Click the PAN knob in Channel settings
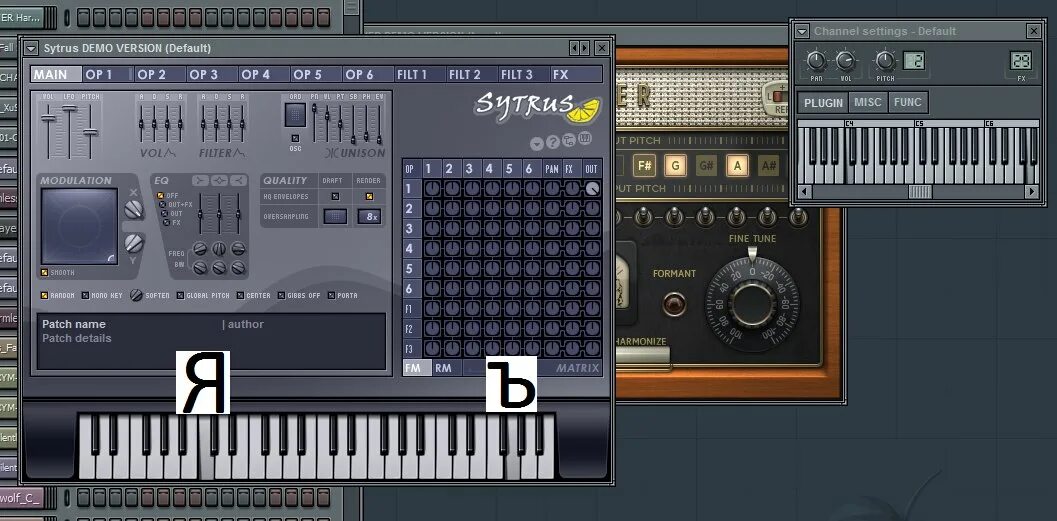This screenshot has width=1057, height=521. coord(816,61)
